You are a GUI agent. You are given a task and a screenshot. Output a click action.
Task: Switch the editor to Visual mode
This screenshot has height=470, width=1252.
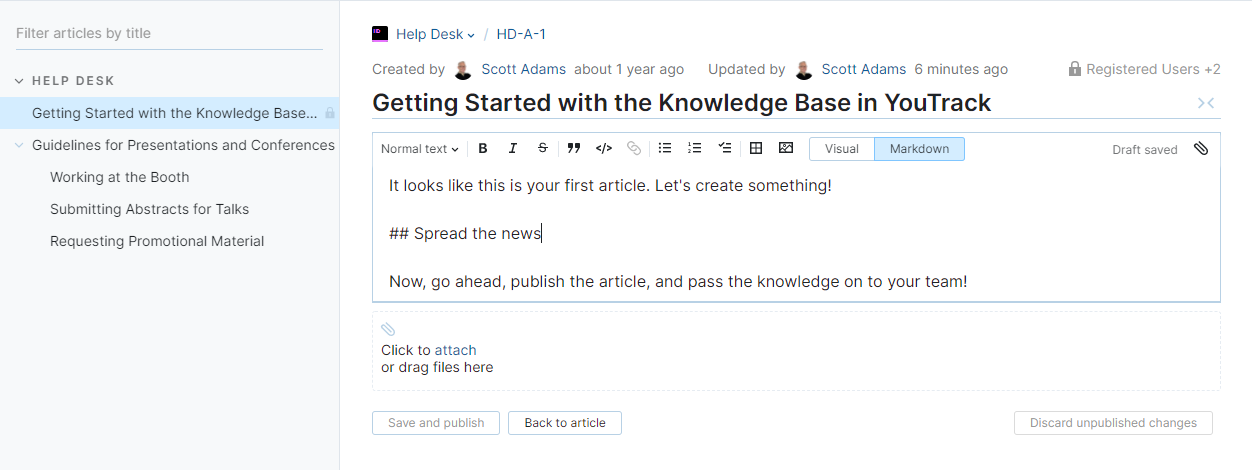point(842,149)
